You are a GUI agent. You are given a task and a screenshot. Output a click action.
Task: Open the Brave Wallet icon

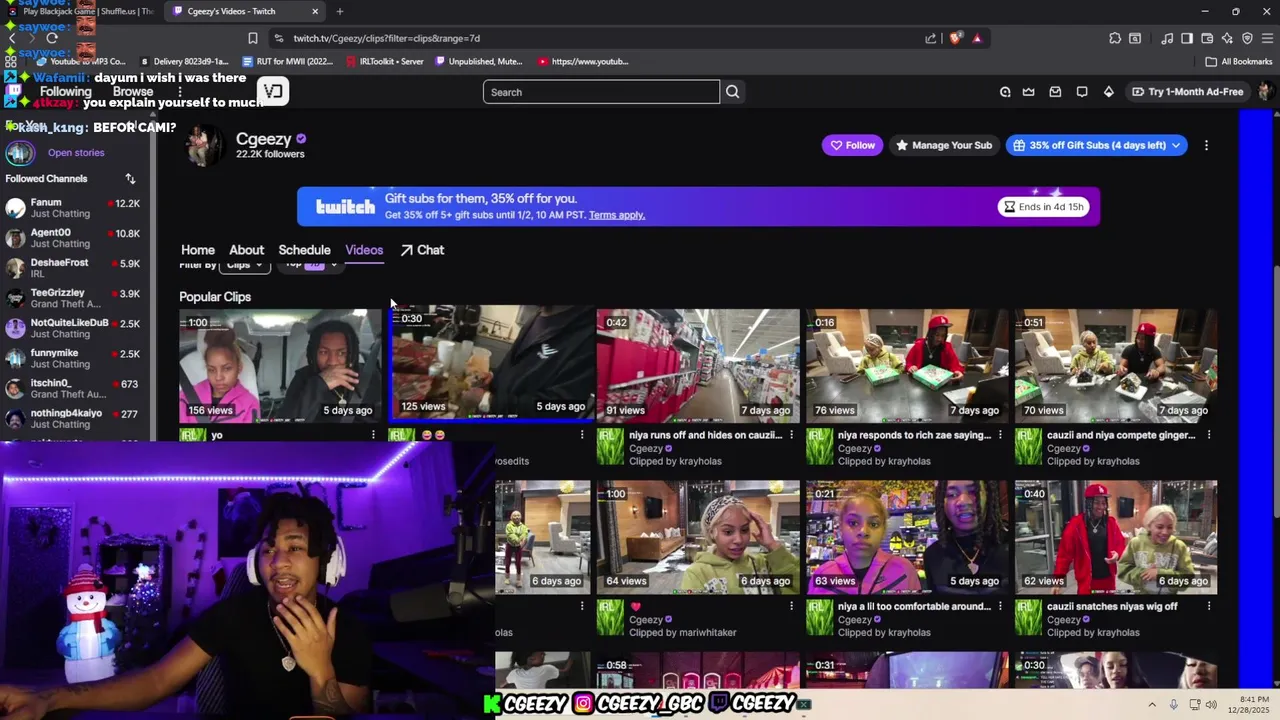coord(1207,38)
